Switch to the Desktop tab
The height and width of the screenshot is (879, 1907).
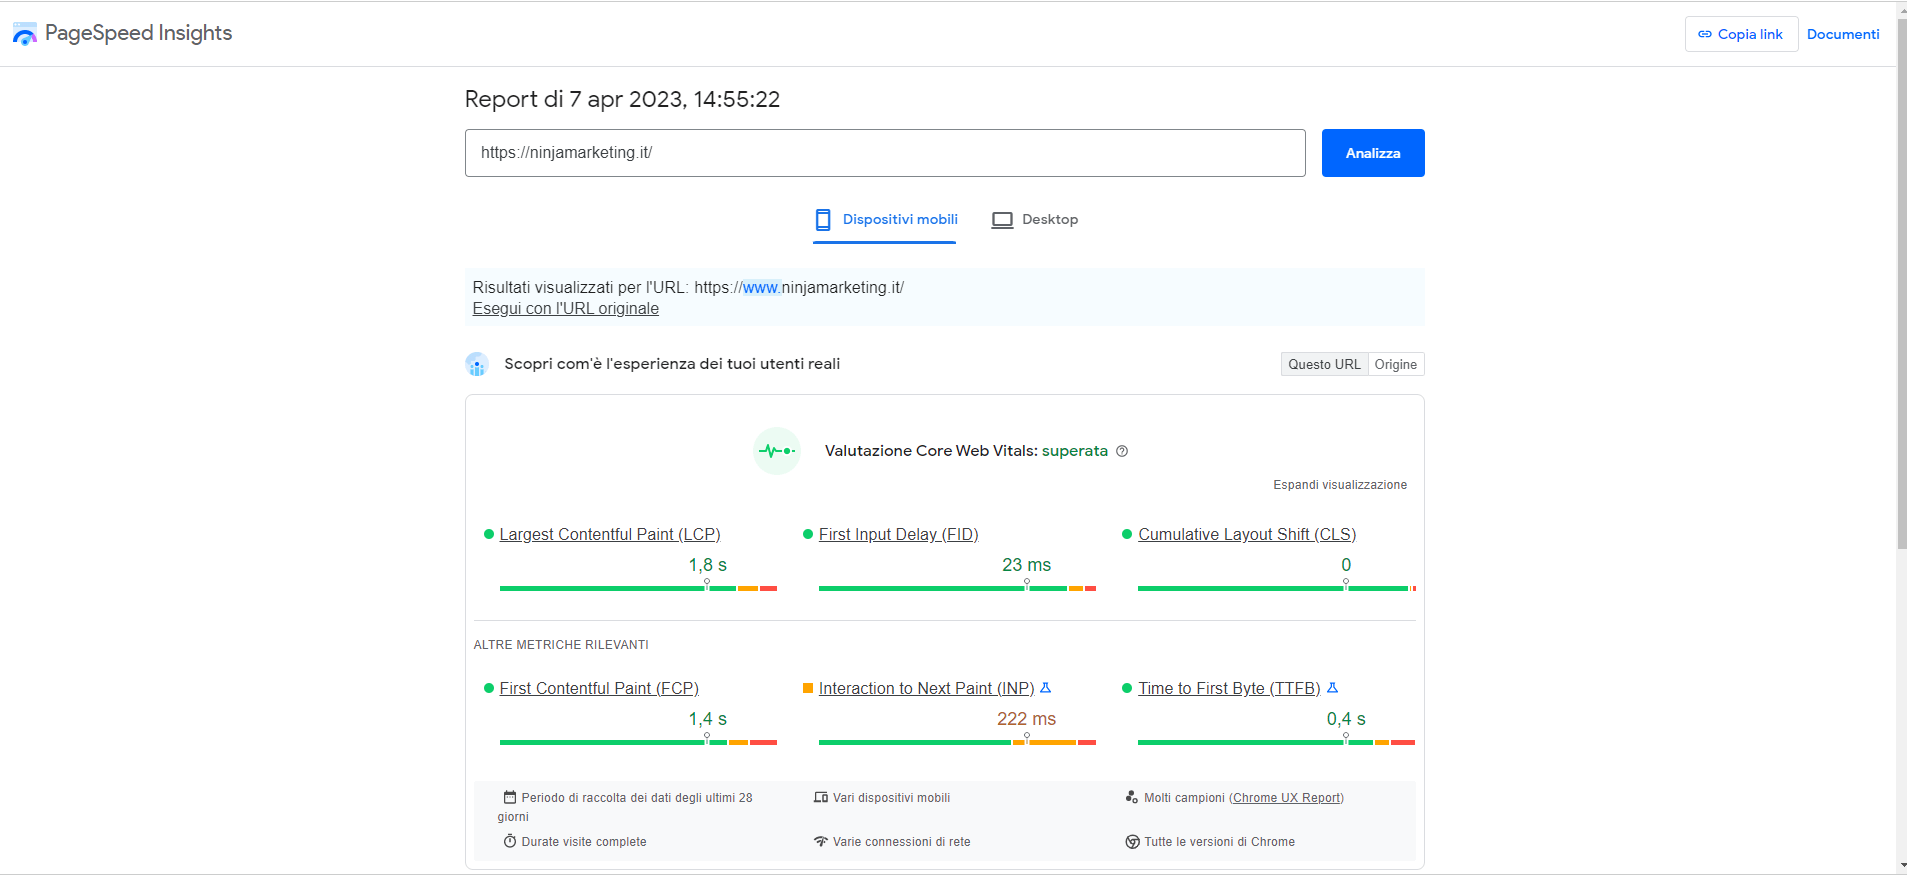coord(1049,220)
